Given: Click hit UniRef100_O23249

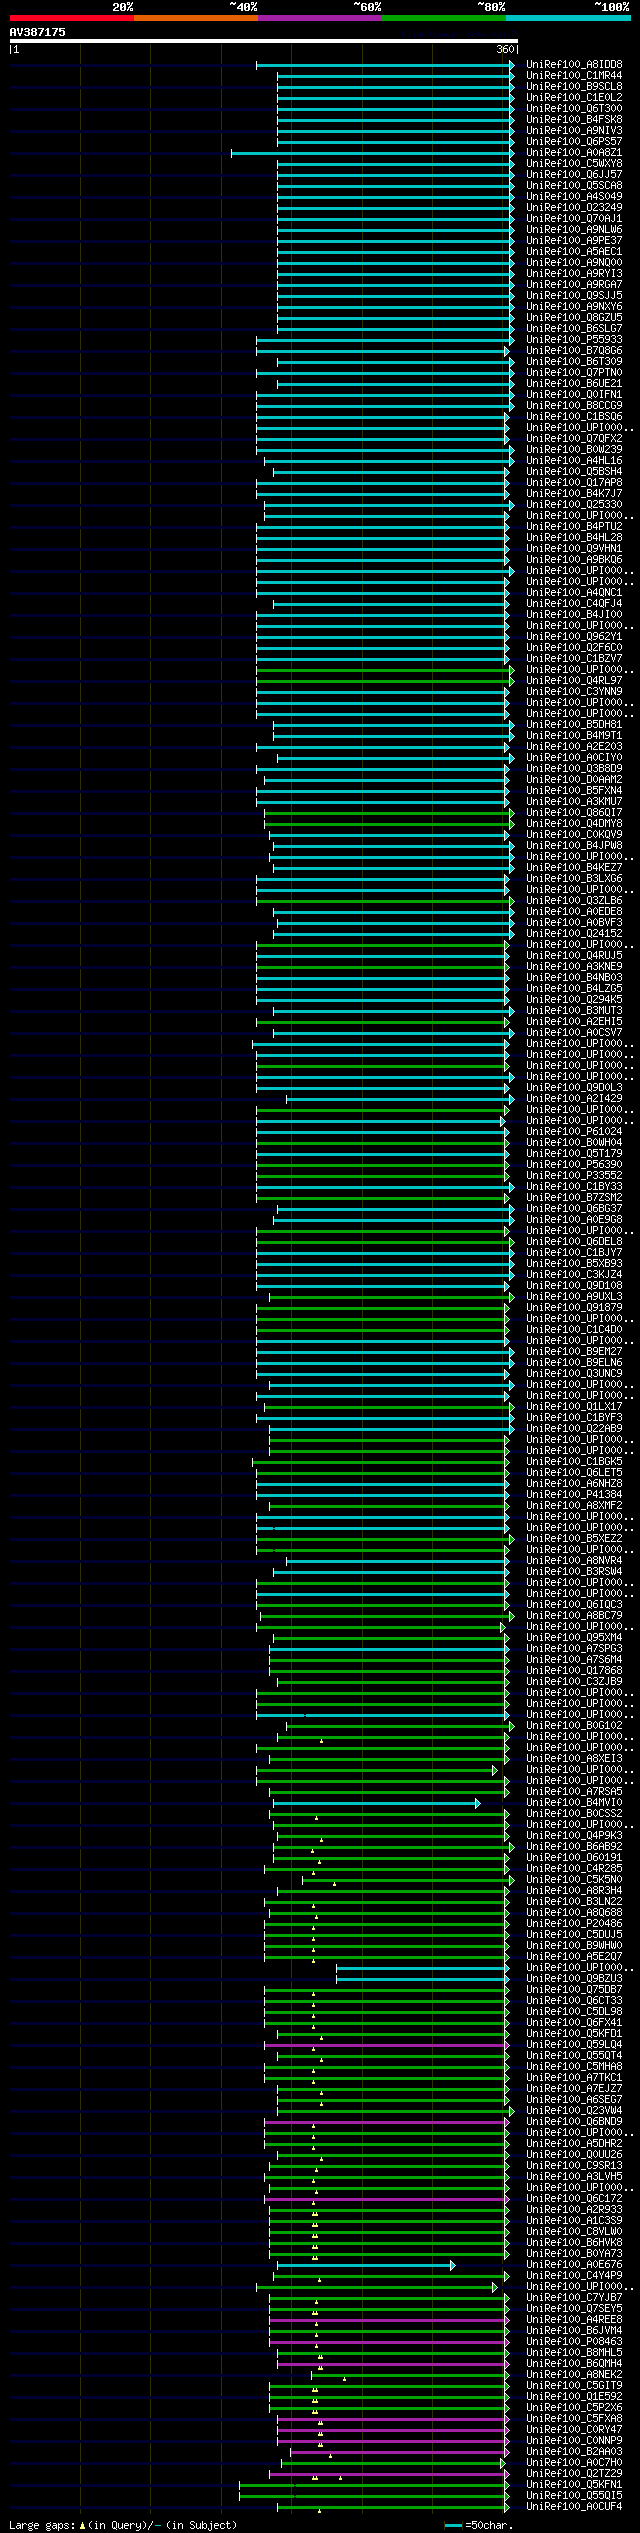Looking at the screenshot, I should (x=574, y=208).
